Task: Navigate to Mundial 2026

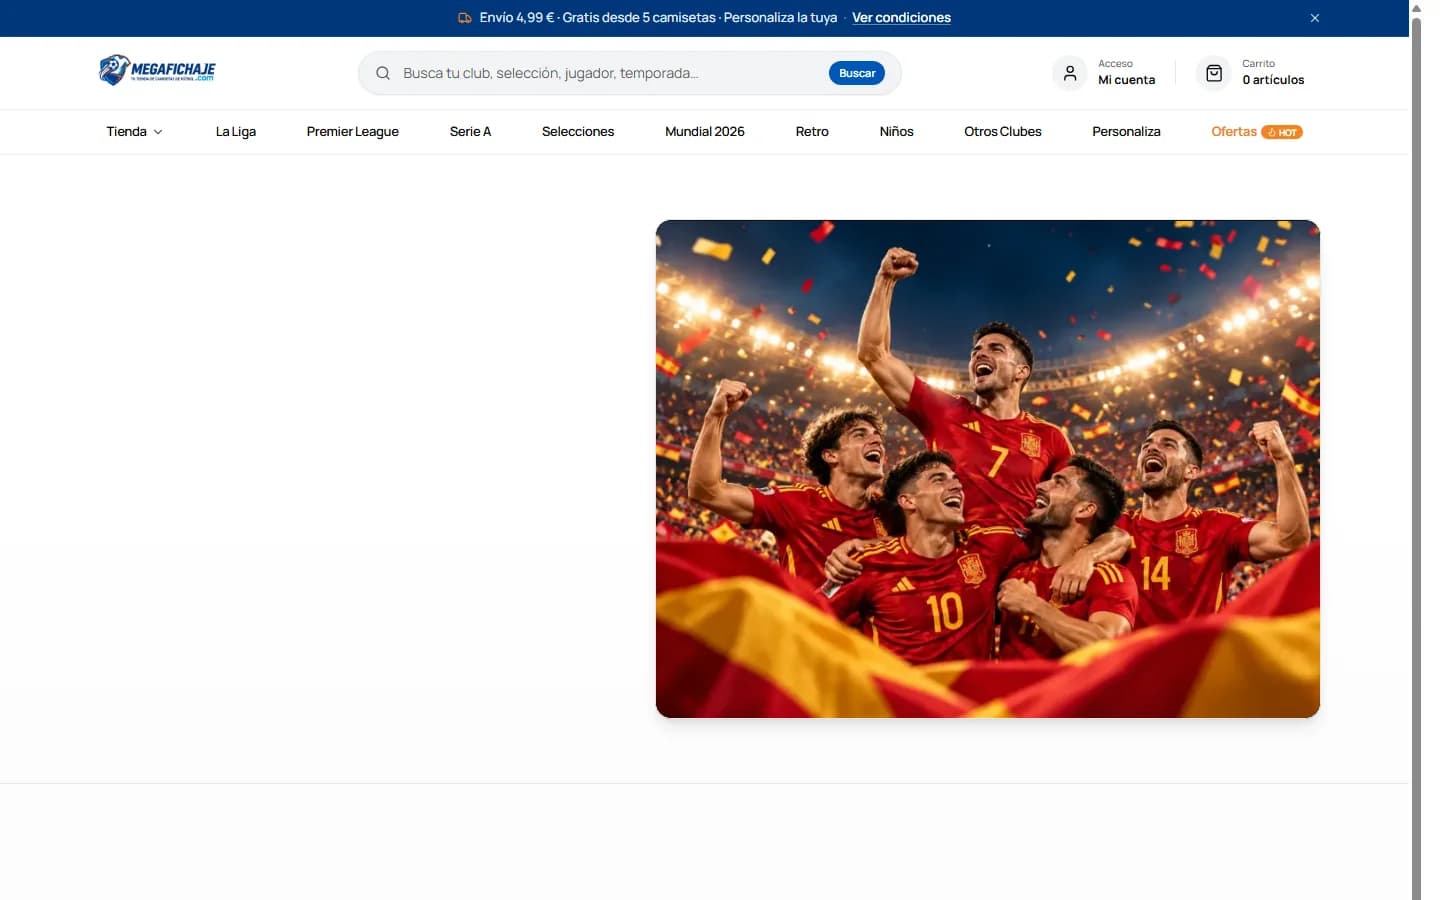Action: 705,132
